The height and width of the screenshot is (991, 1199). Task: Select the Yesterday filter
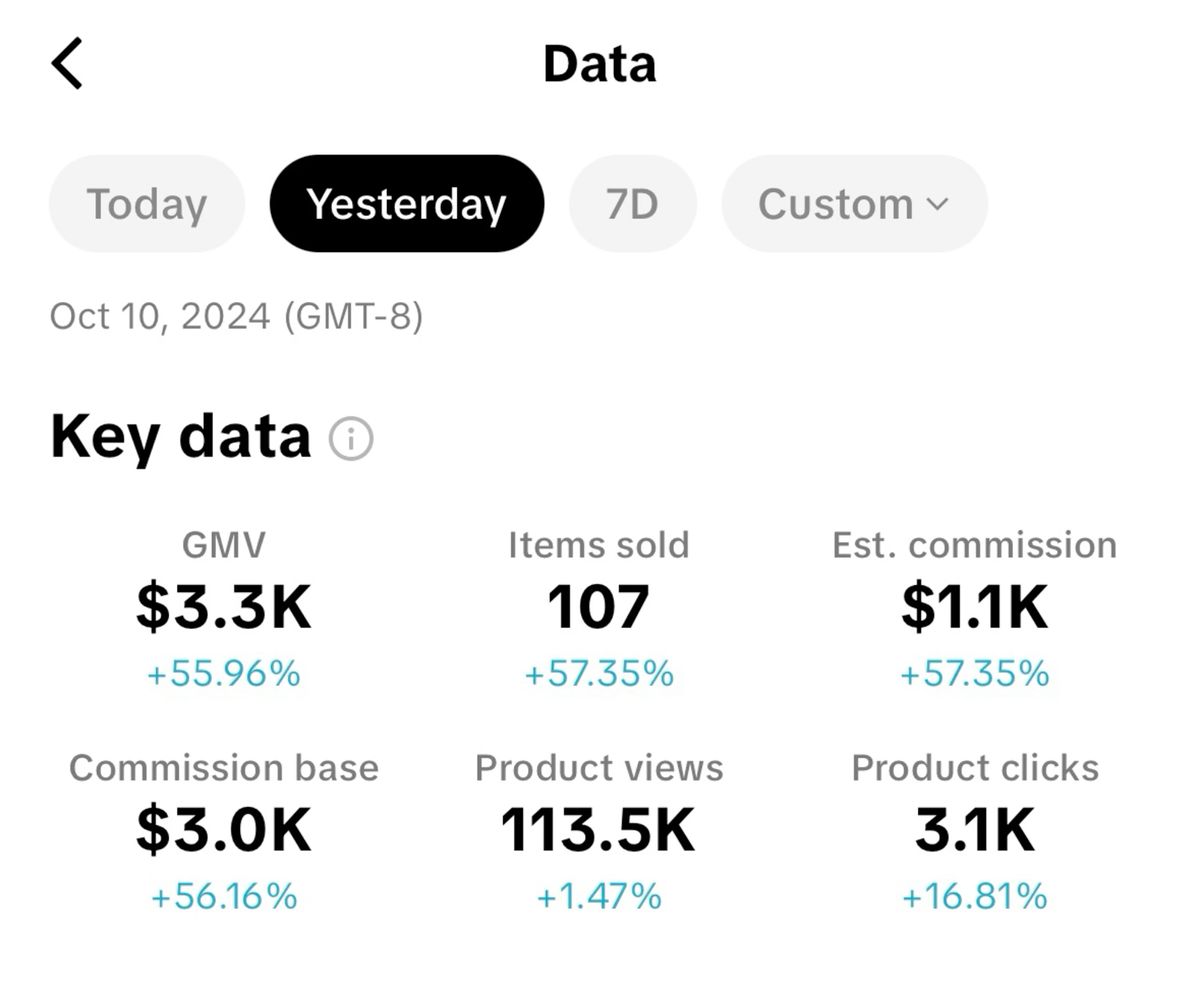(x=406, y=204)
